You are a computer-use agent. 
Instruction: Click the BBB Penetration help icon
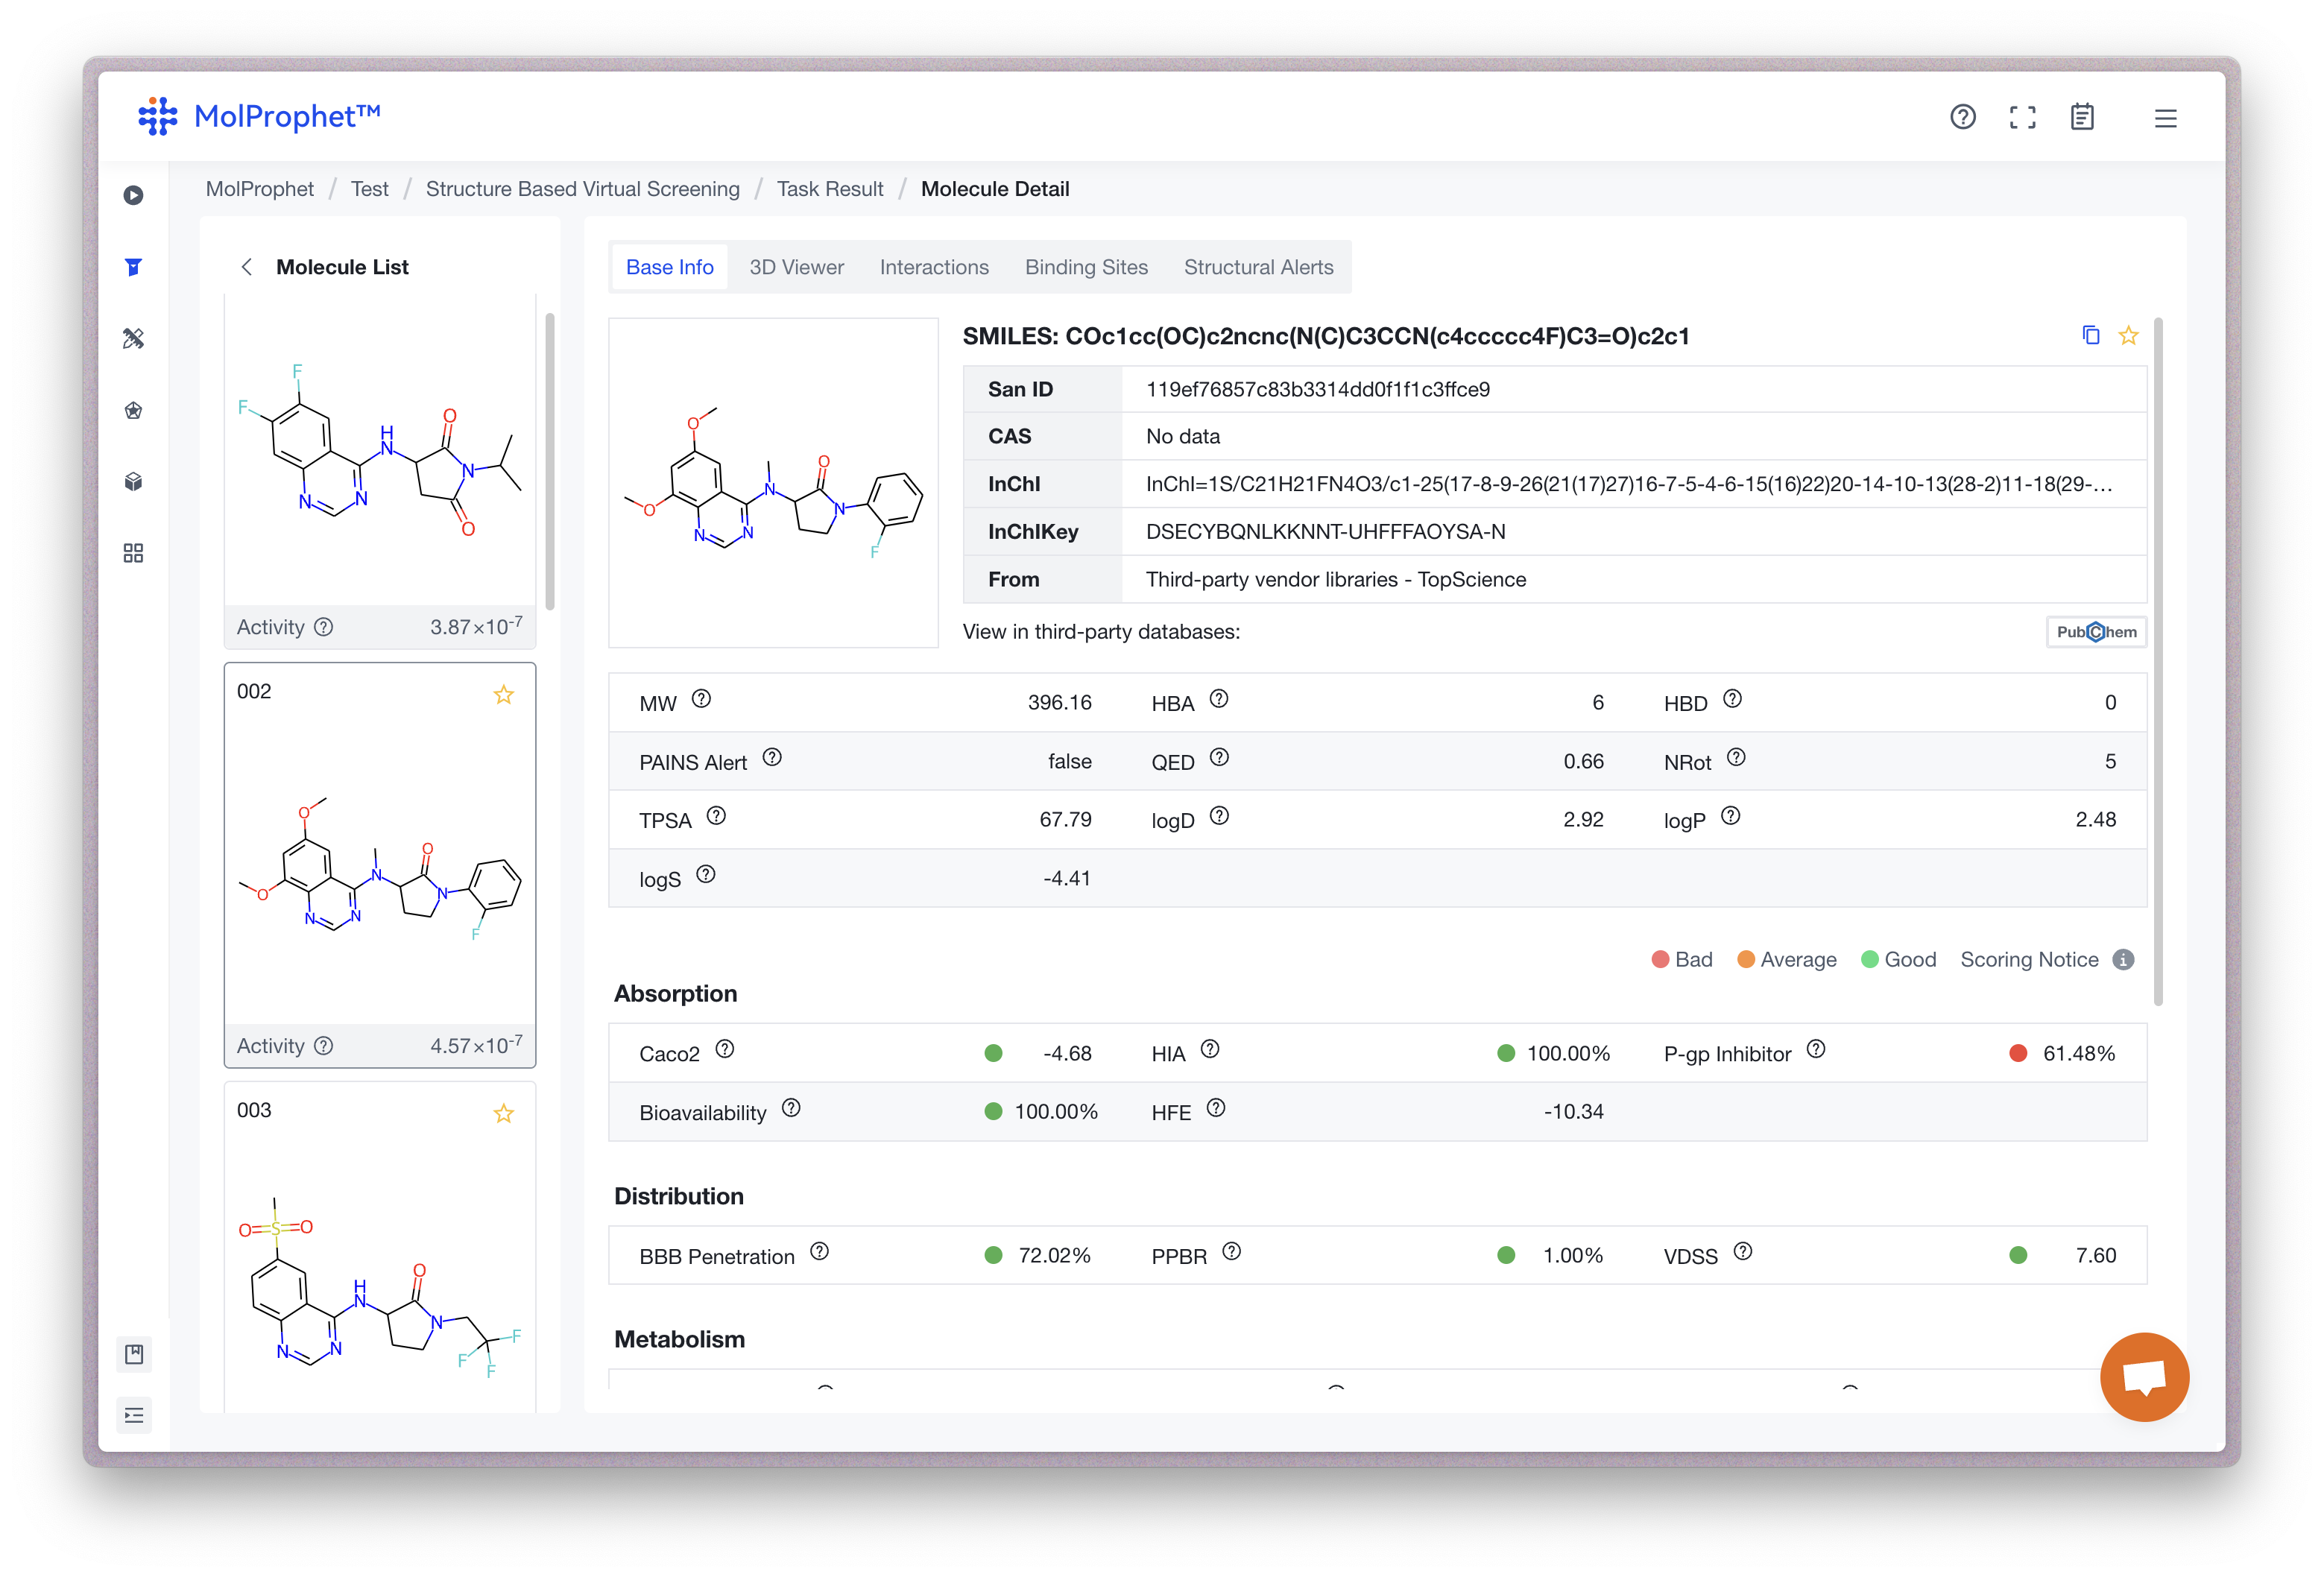[820, 1252]
